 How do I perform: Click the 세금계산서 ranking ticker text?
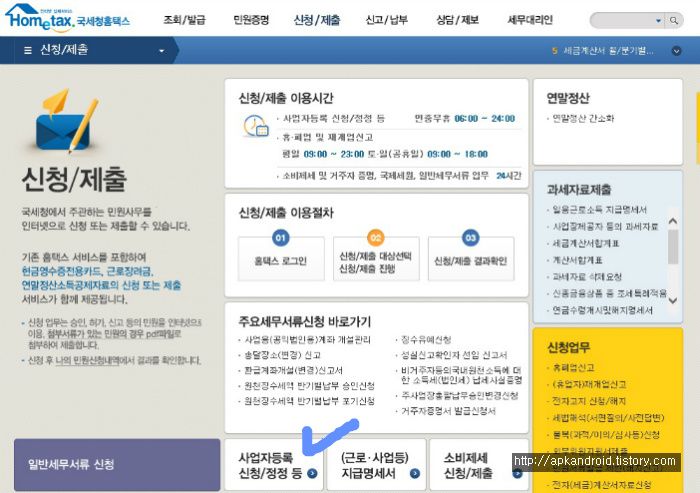608,51
